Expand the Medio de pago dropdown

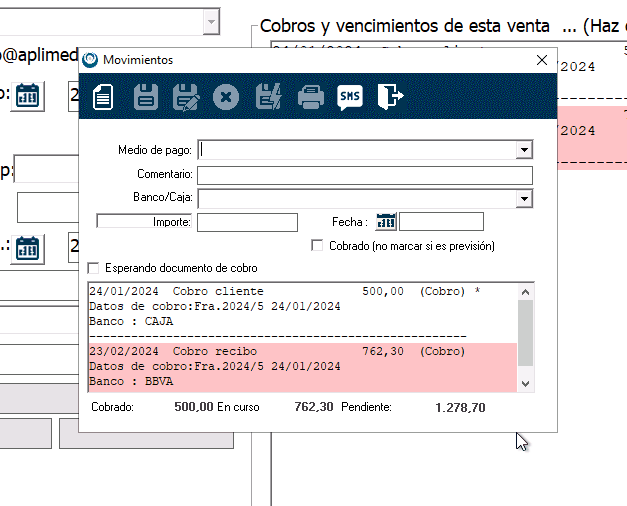click(x=523, y=150)
